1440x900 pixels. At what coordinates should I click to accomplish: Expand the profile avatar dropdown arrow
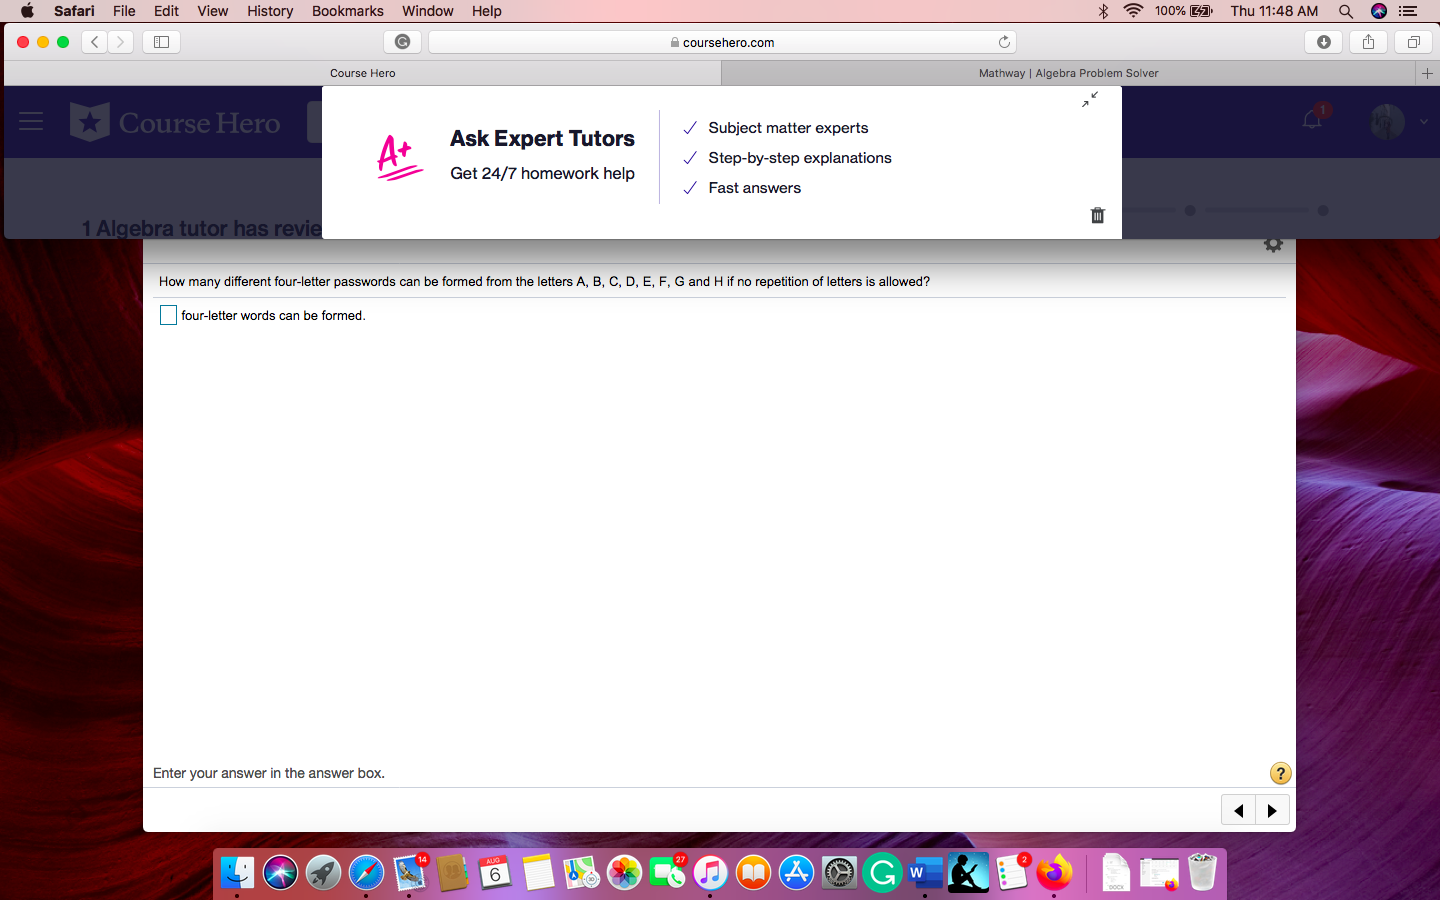coord(1424,122)
